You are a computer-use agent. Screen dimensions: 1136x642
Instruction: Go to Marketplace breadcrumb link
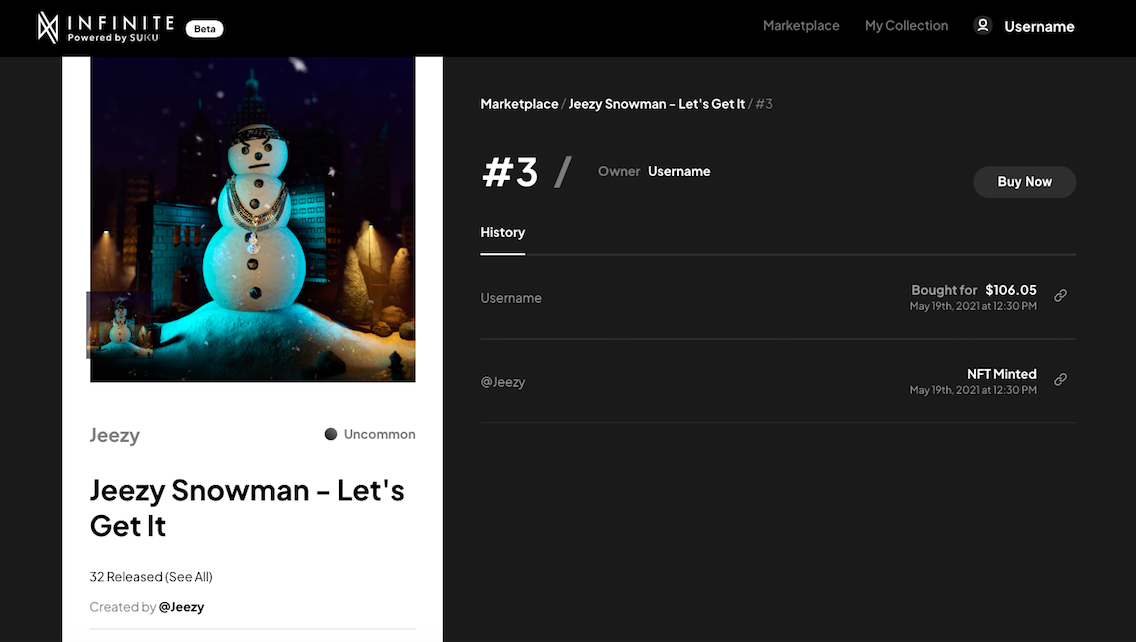(x=519, y=104)
